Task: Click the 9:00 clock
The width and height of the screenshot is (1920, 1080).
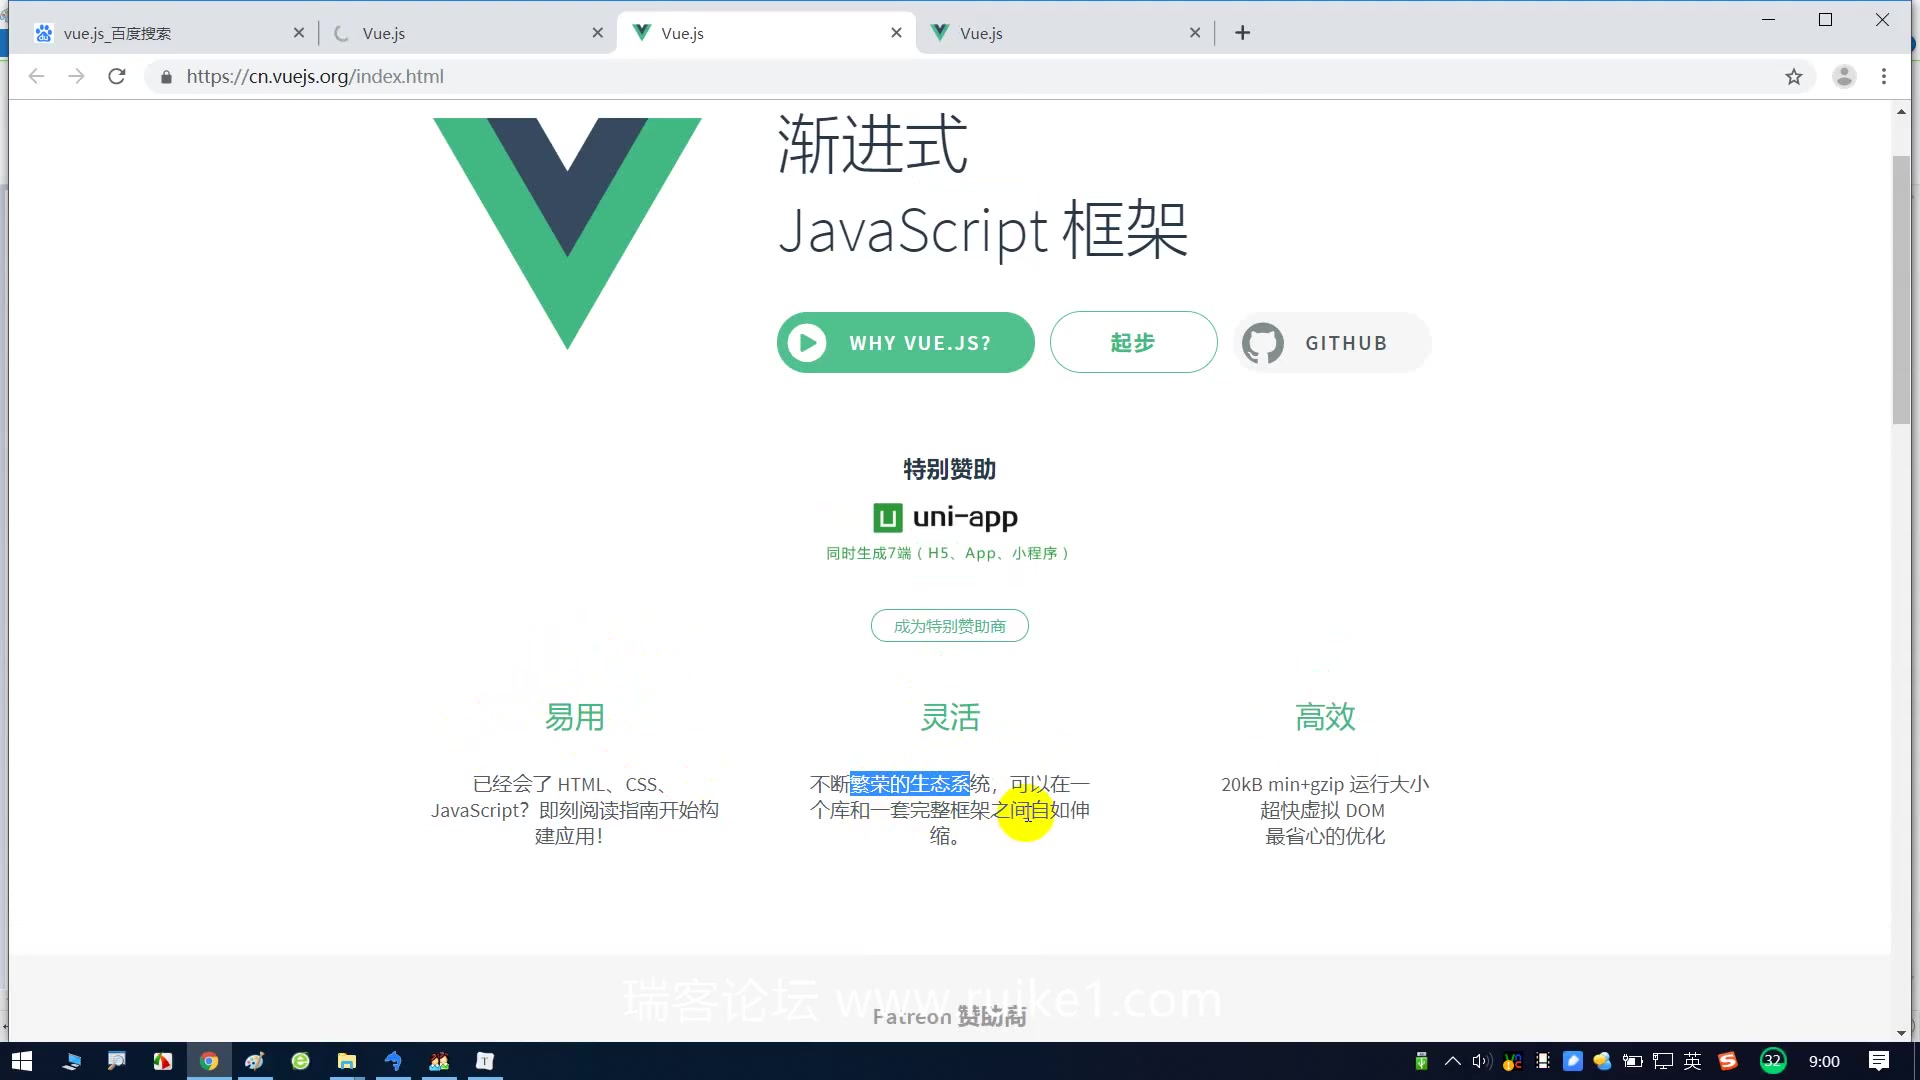Action: pos(1824,1061)
